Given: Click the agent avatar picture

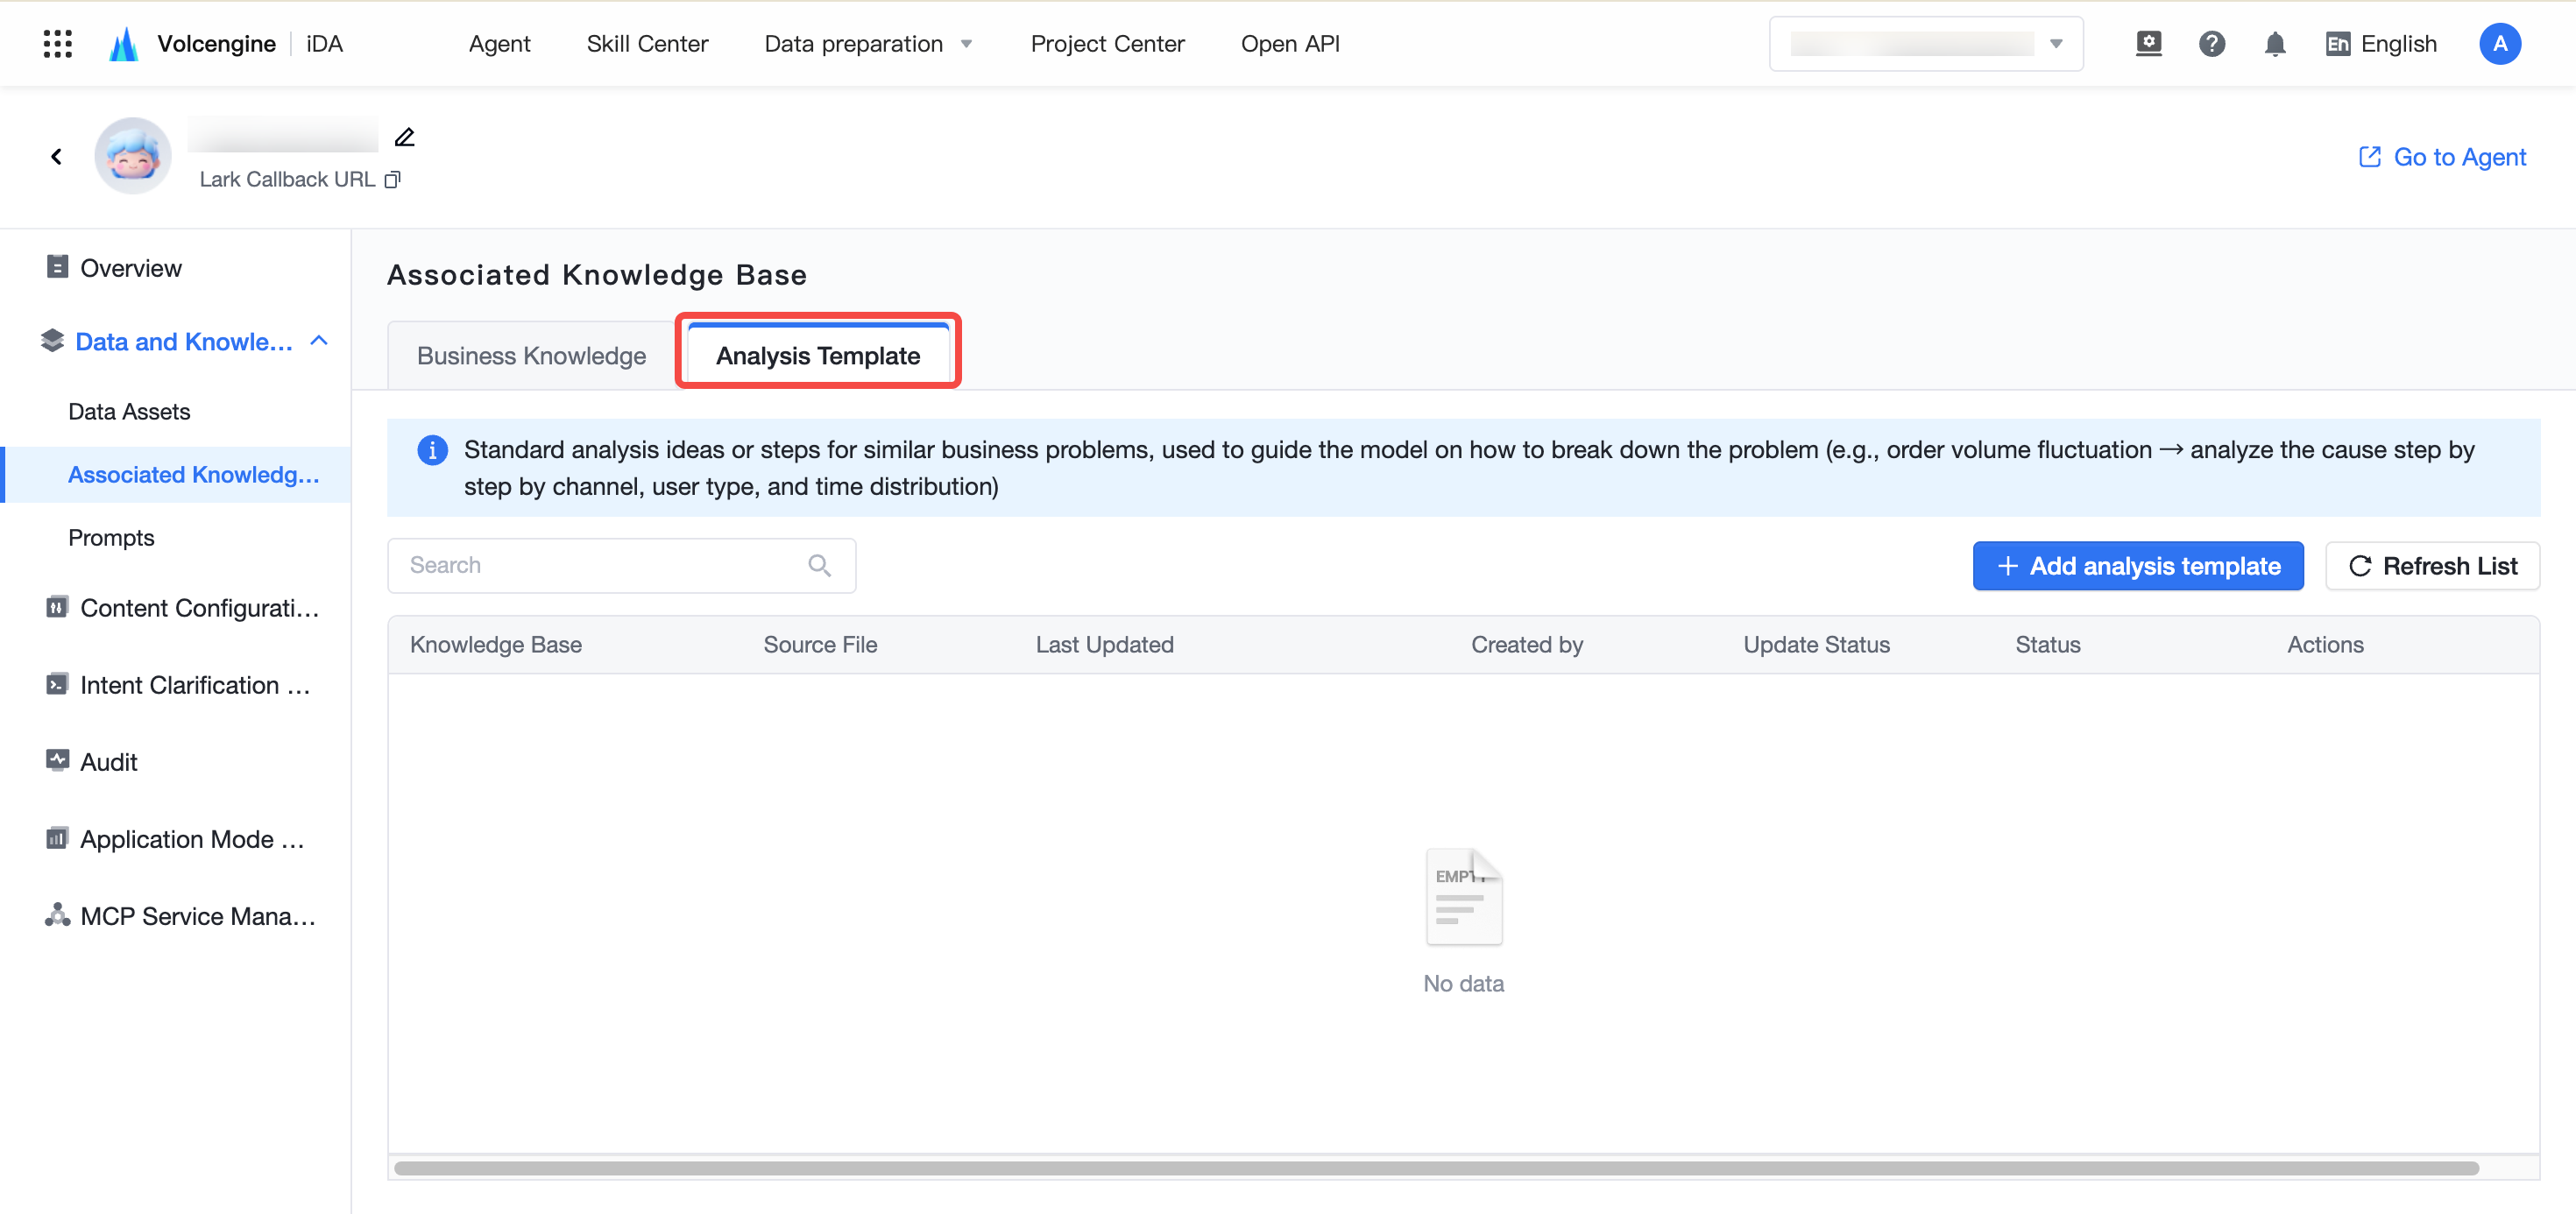Looking at the screenshot, I should tap(133, 156).
